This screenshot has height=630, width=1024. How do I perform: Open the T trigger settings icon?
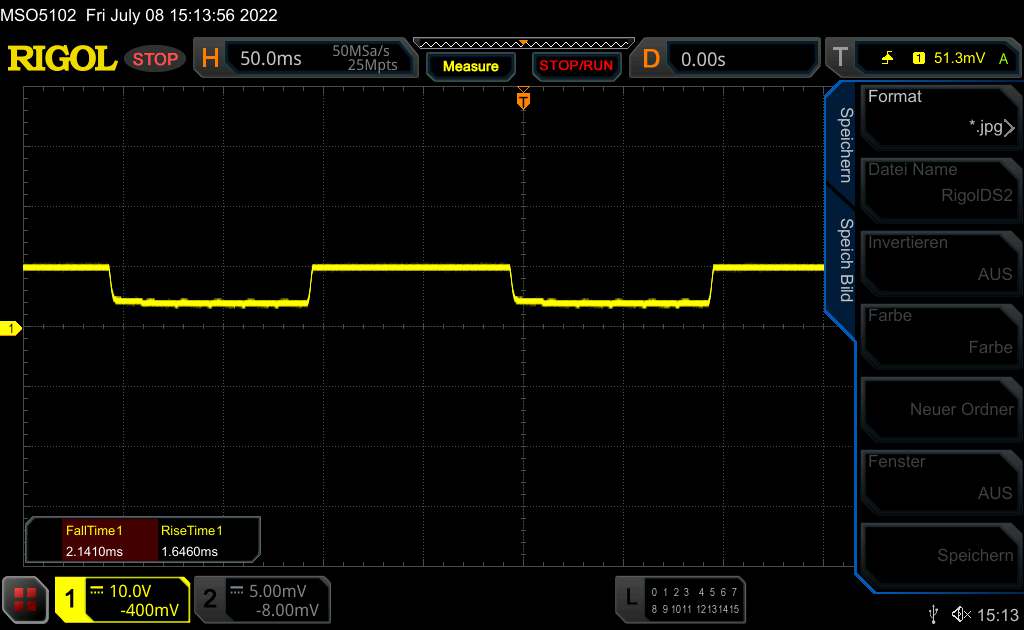coord(840,58)
